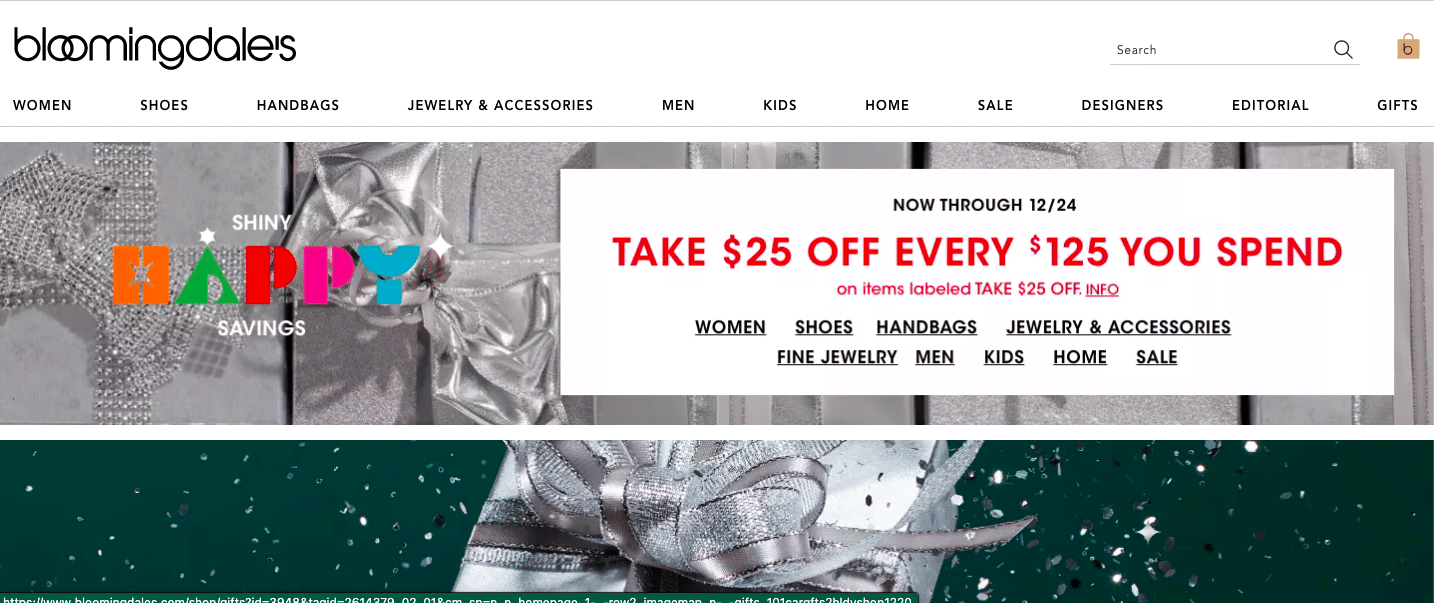
Task: Click the search magnifying glass icon
Action: point(1343,49)
